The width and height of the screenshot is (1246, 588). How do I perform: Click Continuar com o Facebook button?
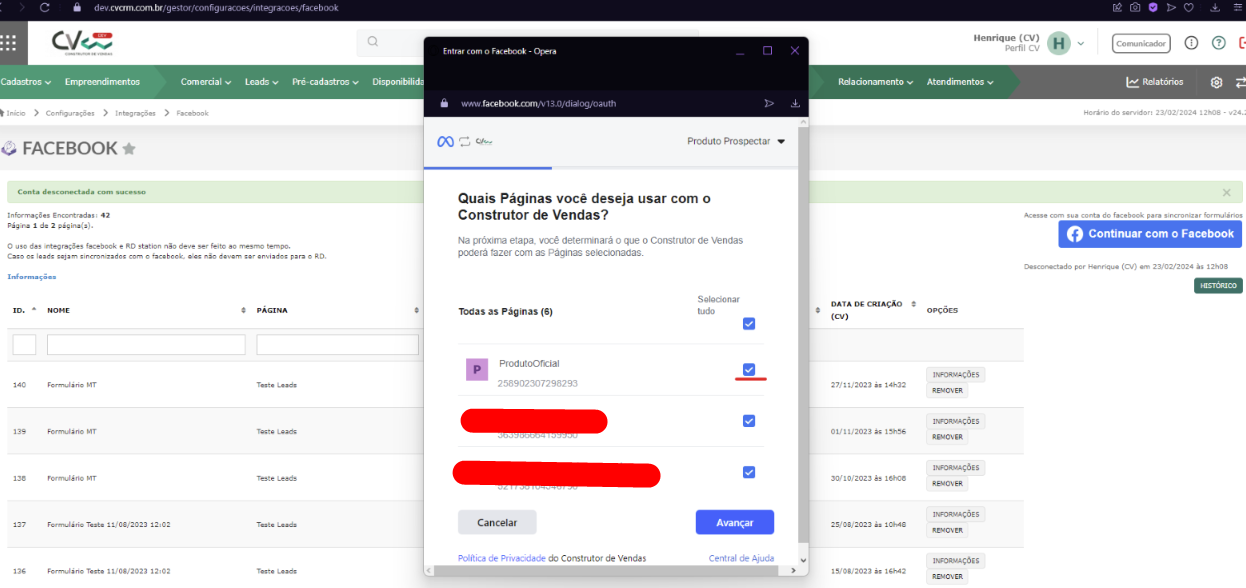coord(1150,234)
